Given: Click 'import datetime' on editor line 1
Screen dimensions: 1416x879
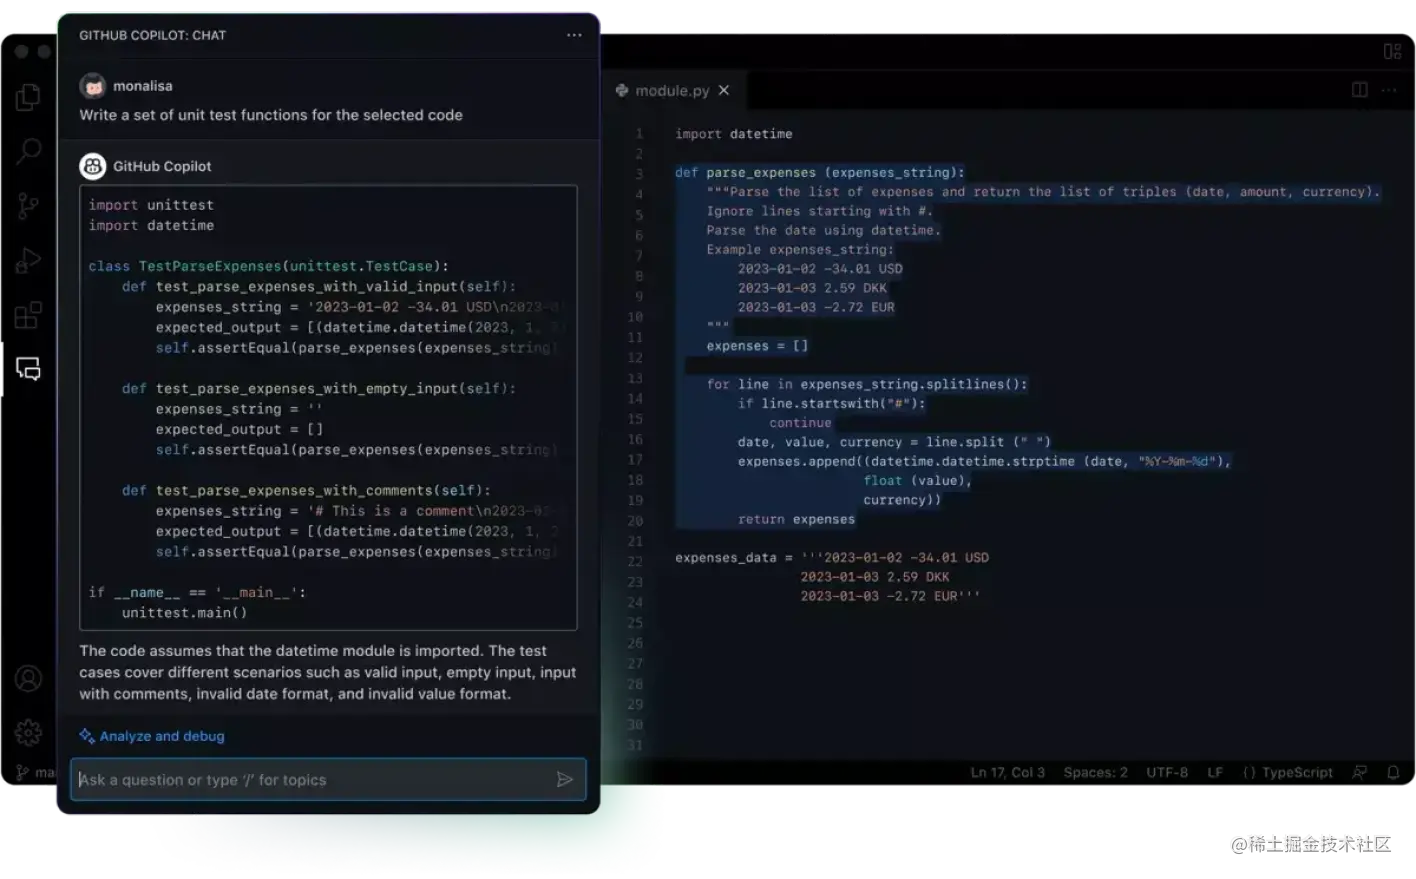Looking at the screenshot, I should [x=733, y=134].
